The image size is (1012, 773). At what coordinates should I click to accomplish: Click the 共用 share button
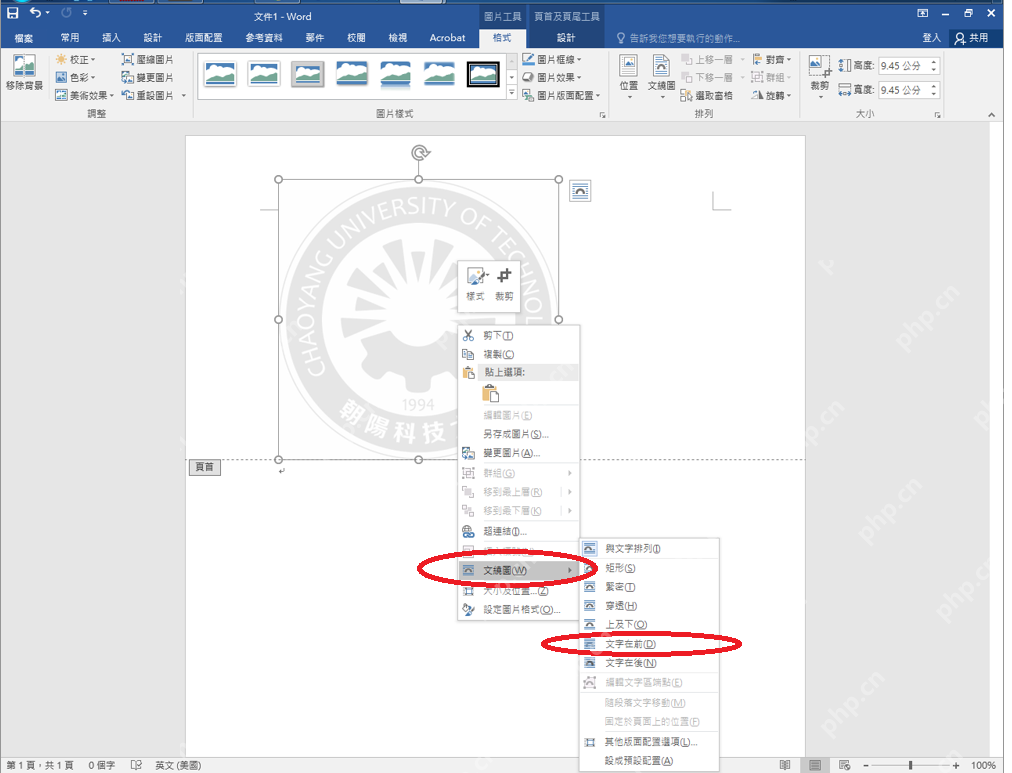[971, 38]
